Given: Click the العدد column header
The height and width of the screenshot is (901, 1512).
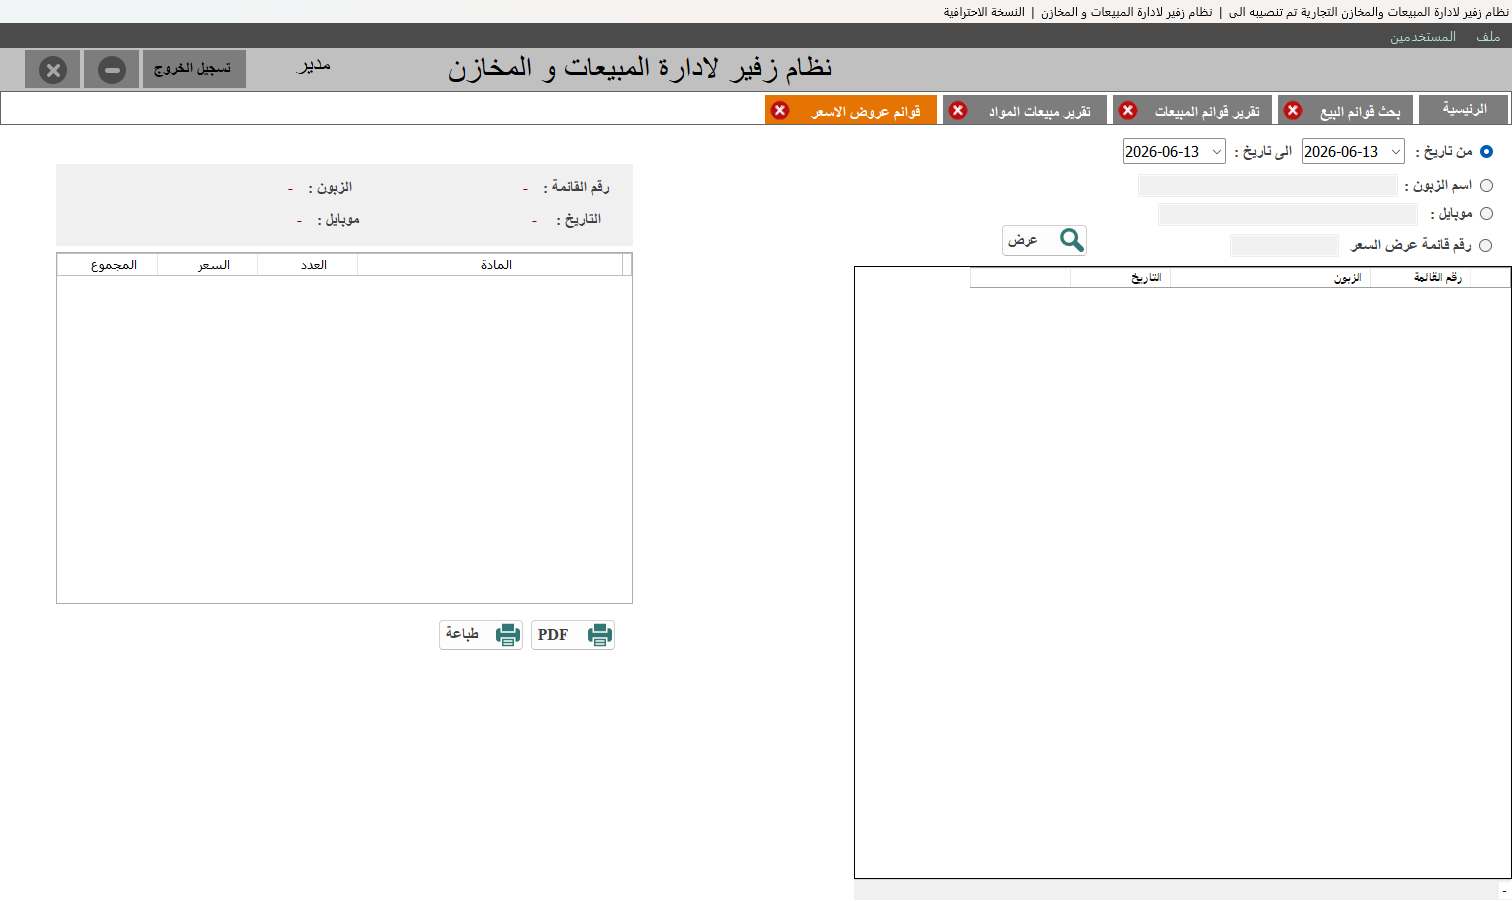Looking at the screenshot, I should [x=308, y=265].
